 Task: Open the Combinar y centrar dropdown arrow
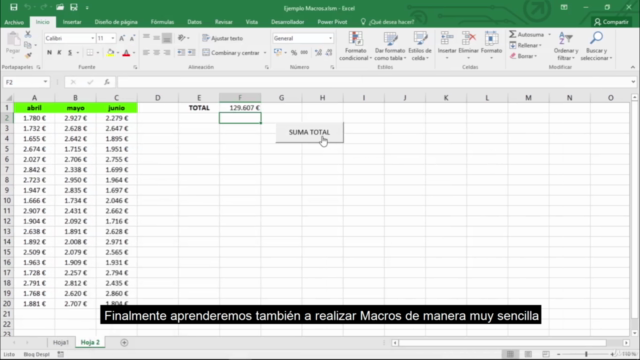click(265, 53)
